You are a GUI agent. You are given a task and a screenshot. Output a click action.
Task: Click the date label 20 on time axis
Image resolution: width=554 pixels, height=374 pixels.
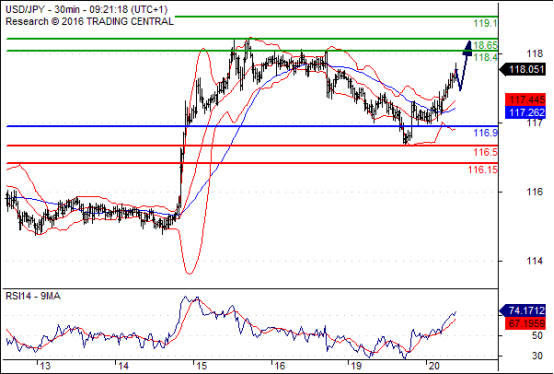pos(434,366)
